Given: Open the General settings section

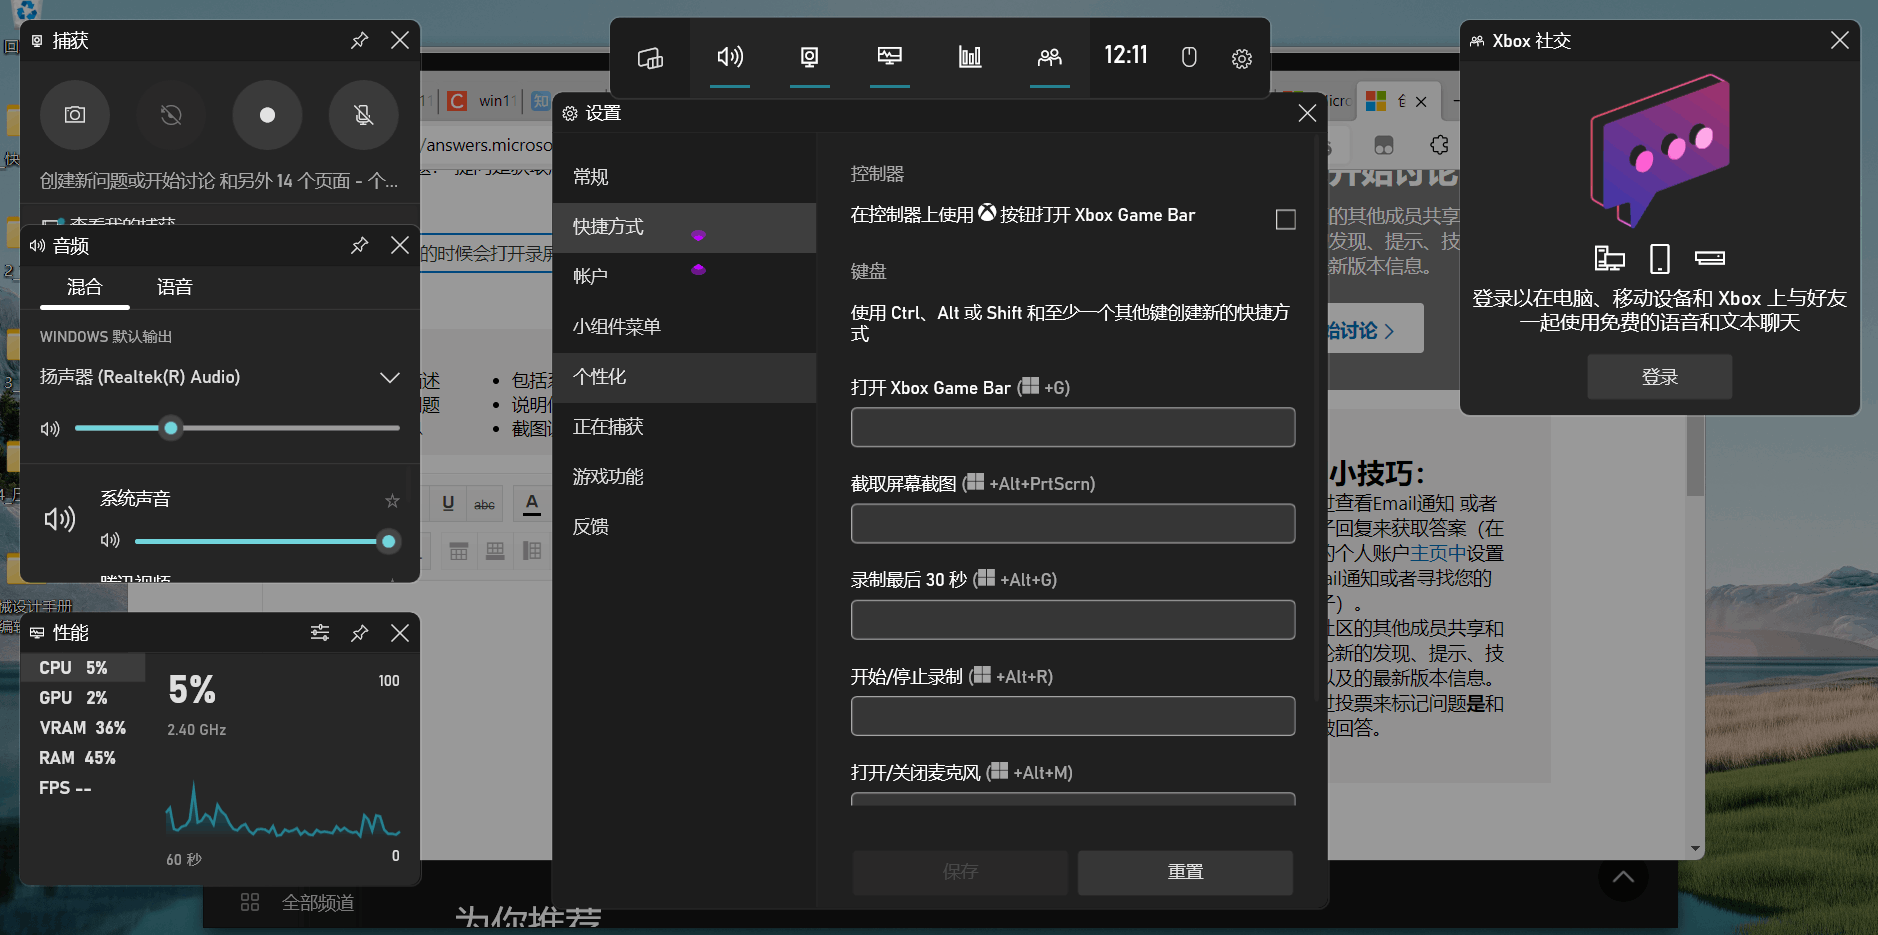Looking at the screenshot, I should pos(684,177).
